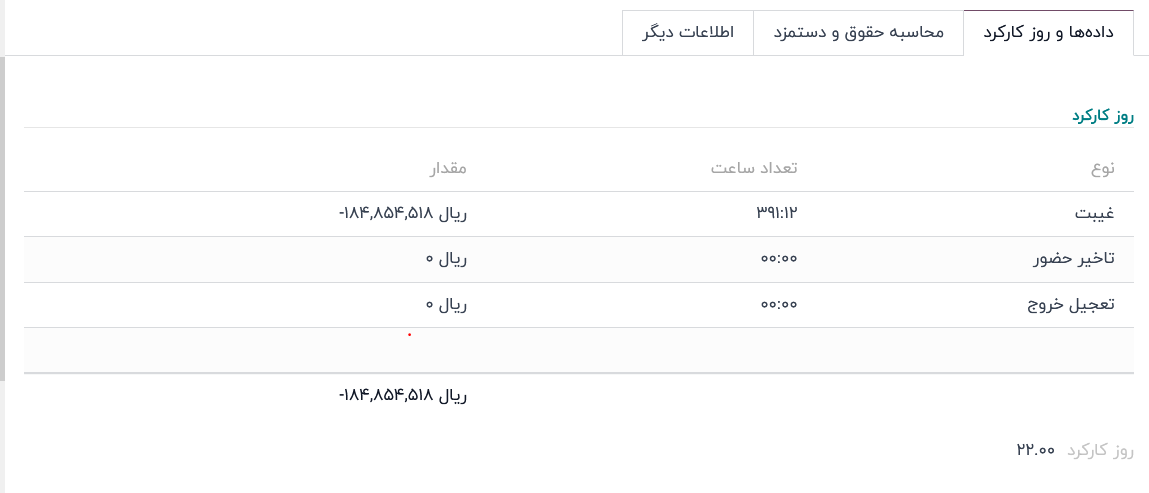Edit the روز کارکرد value ۲۲.۰۰

(1035, 450)
